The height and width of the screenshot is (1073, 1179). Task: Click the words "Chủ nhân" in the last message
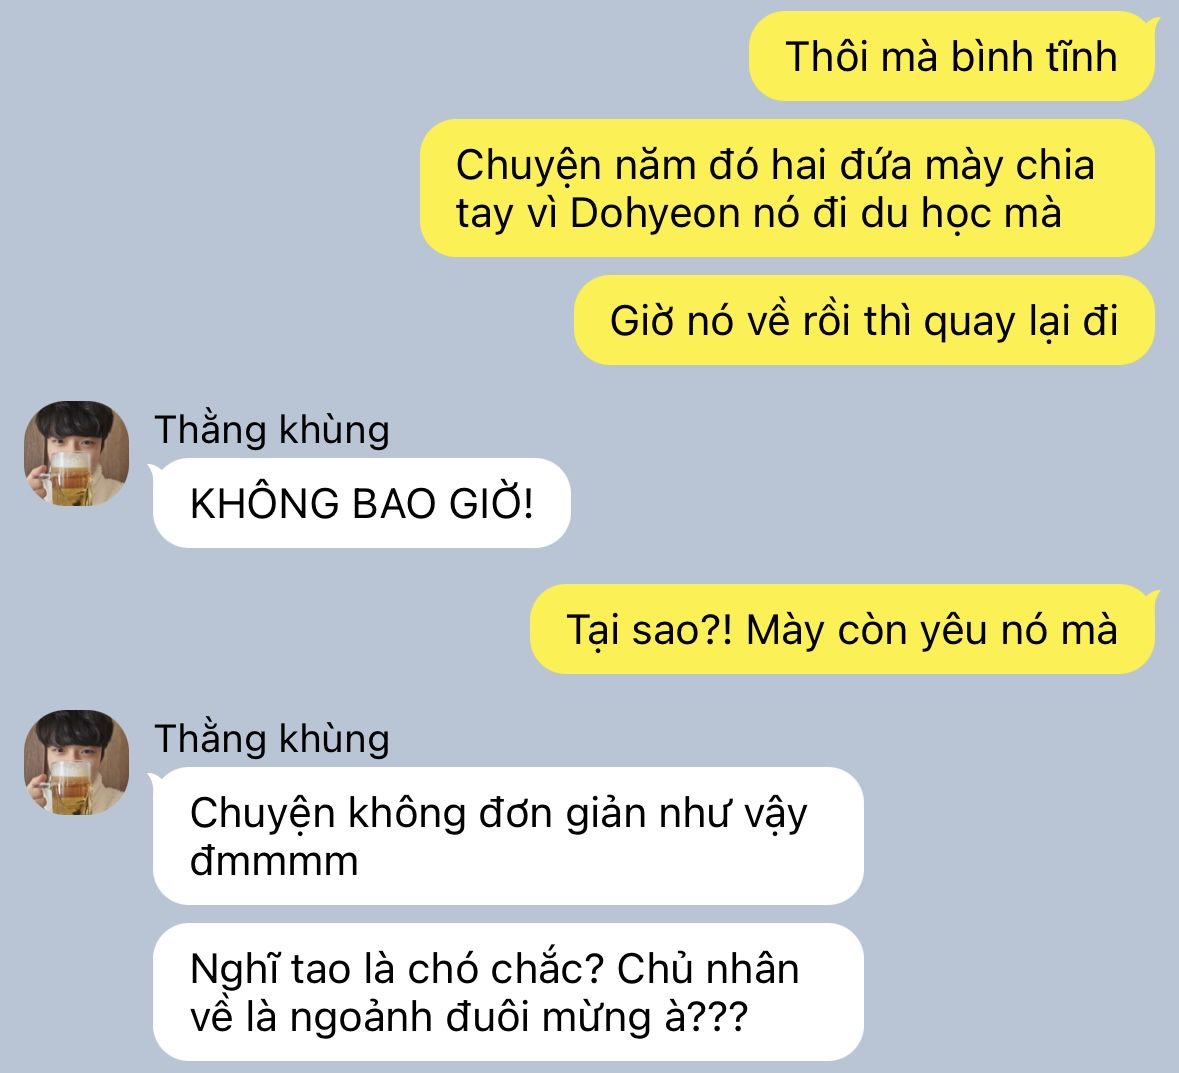click(x=708, y=969)
